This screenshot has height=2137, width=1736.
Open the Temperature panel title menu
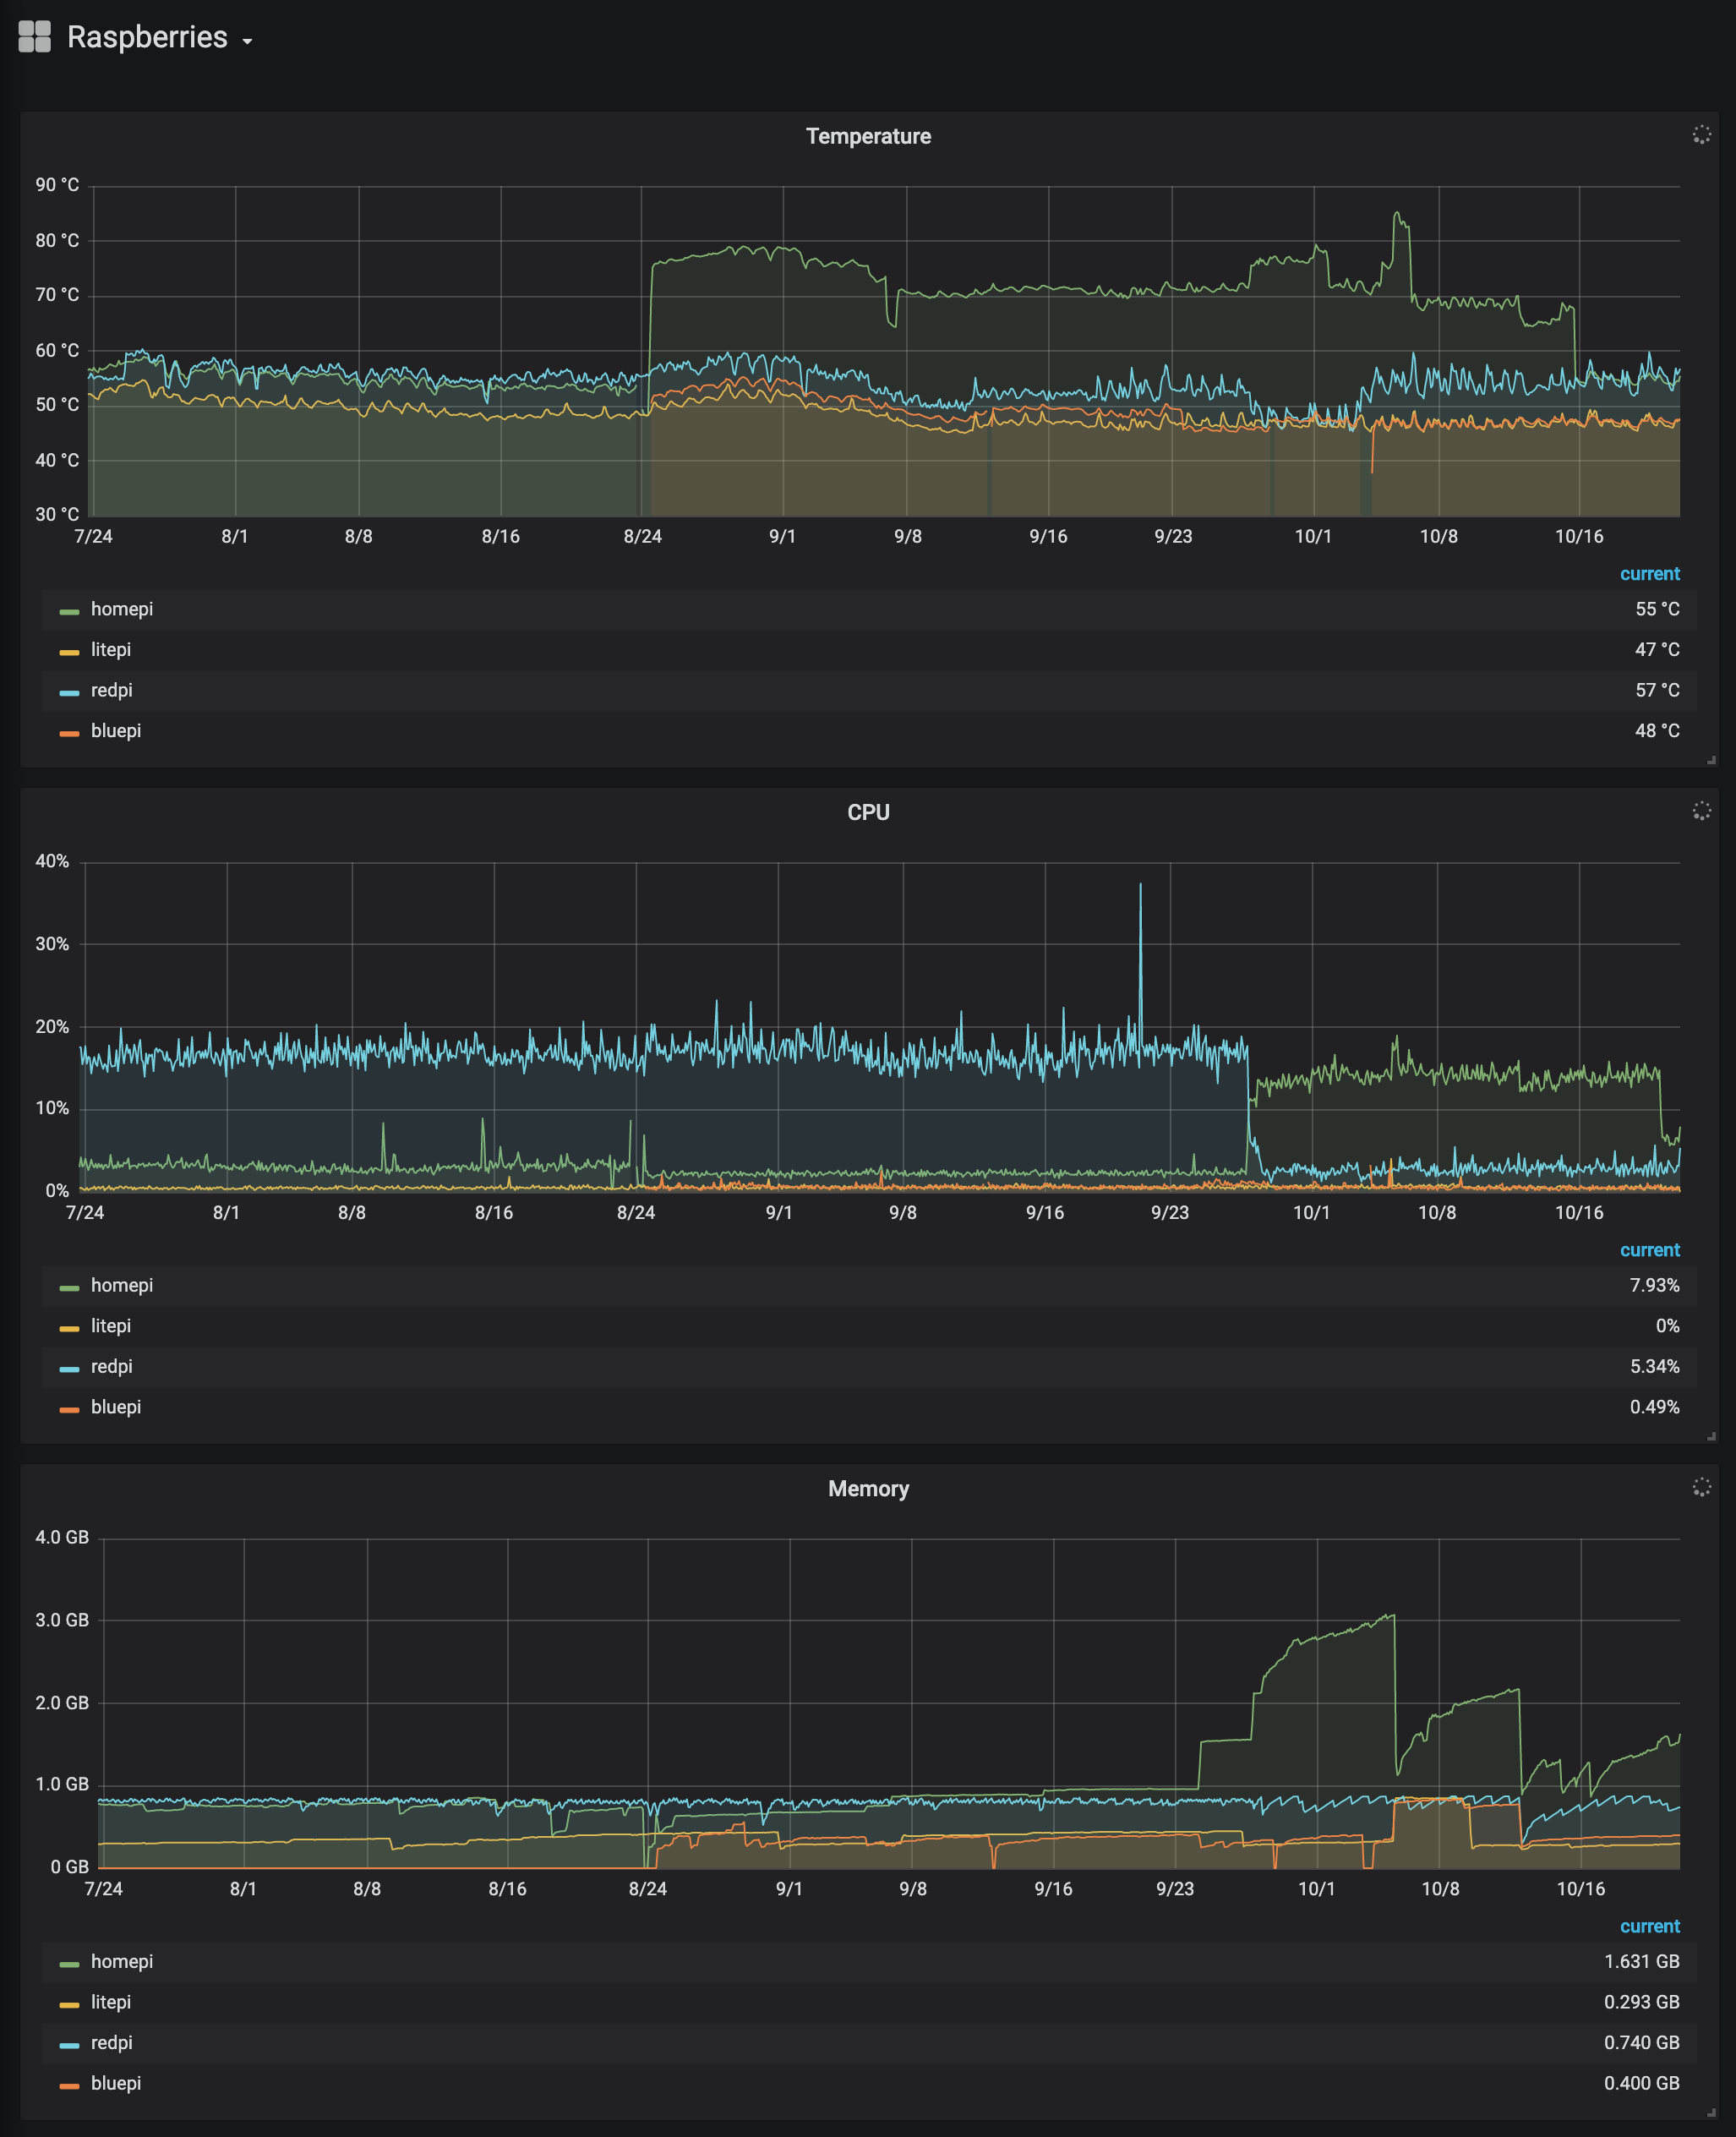(x=867, y=136)
